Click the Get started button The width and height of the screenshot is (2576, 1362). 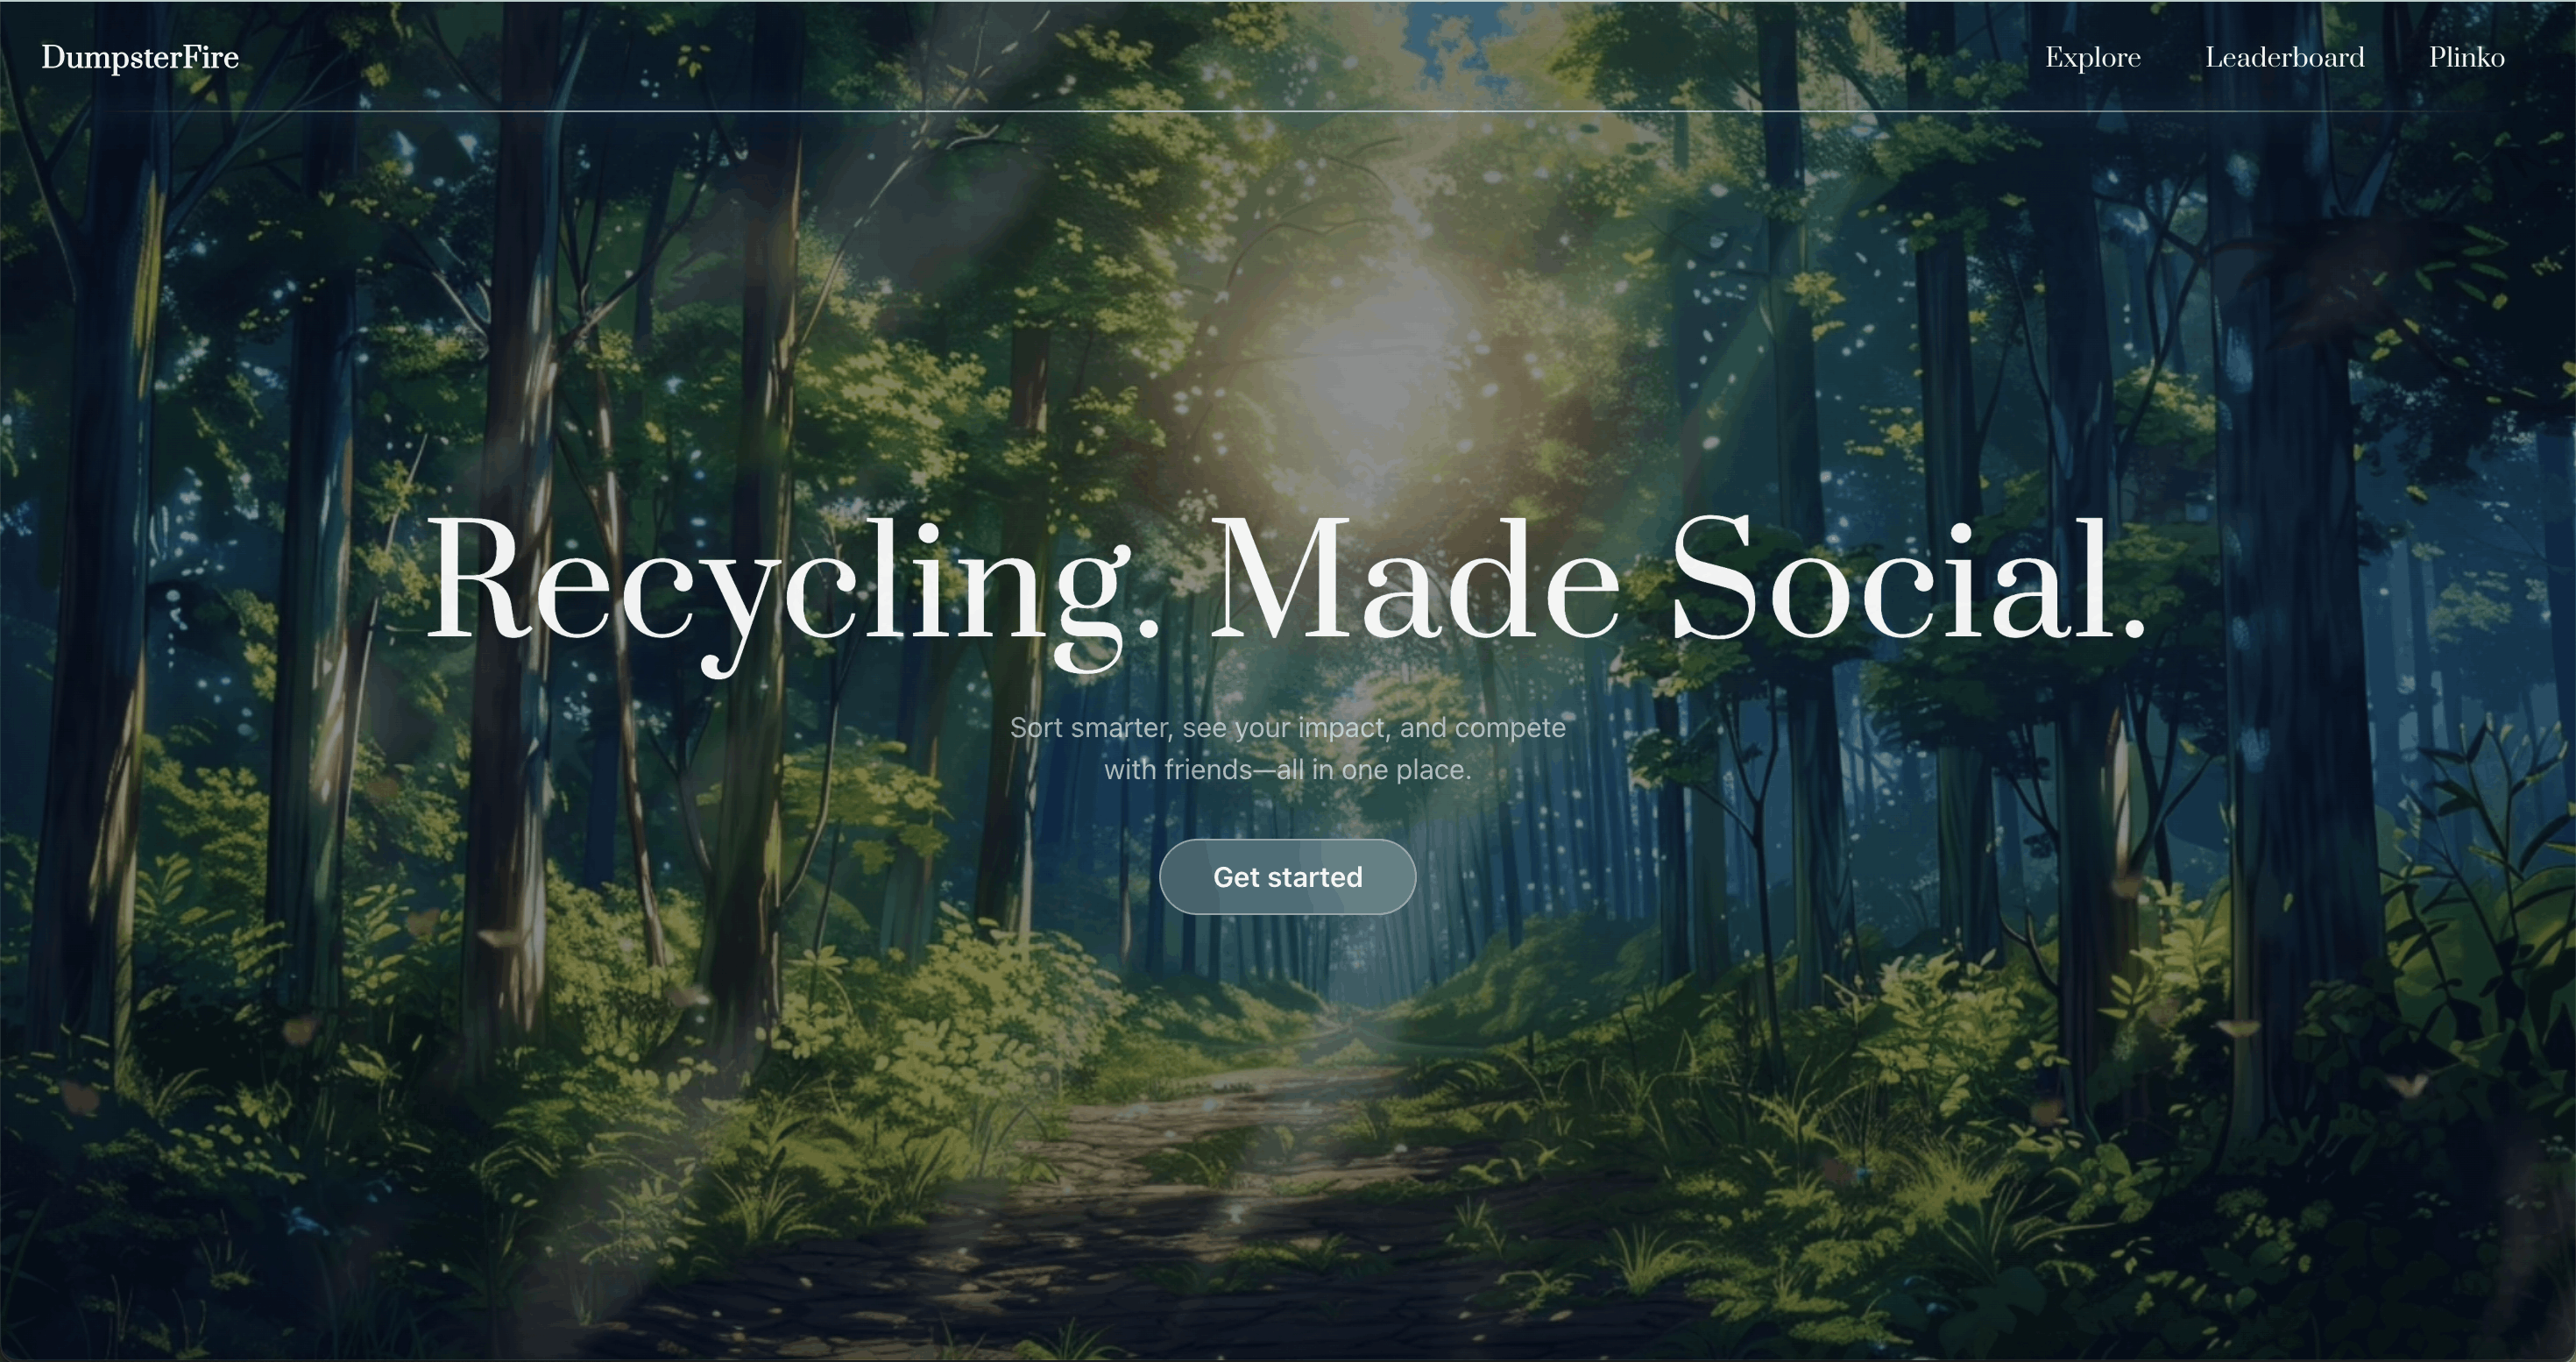tap(1287, 877)
